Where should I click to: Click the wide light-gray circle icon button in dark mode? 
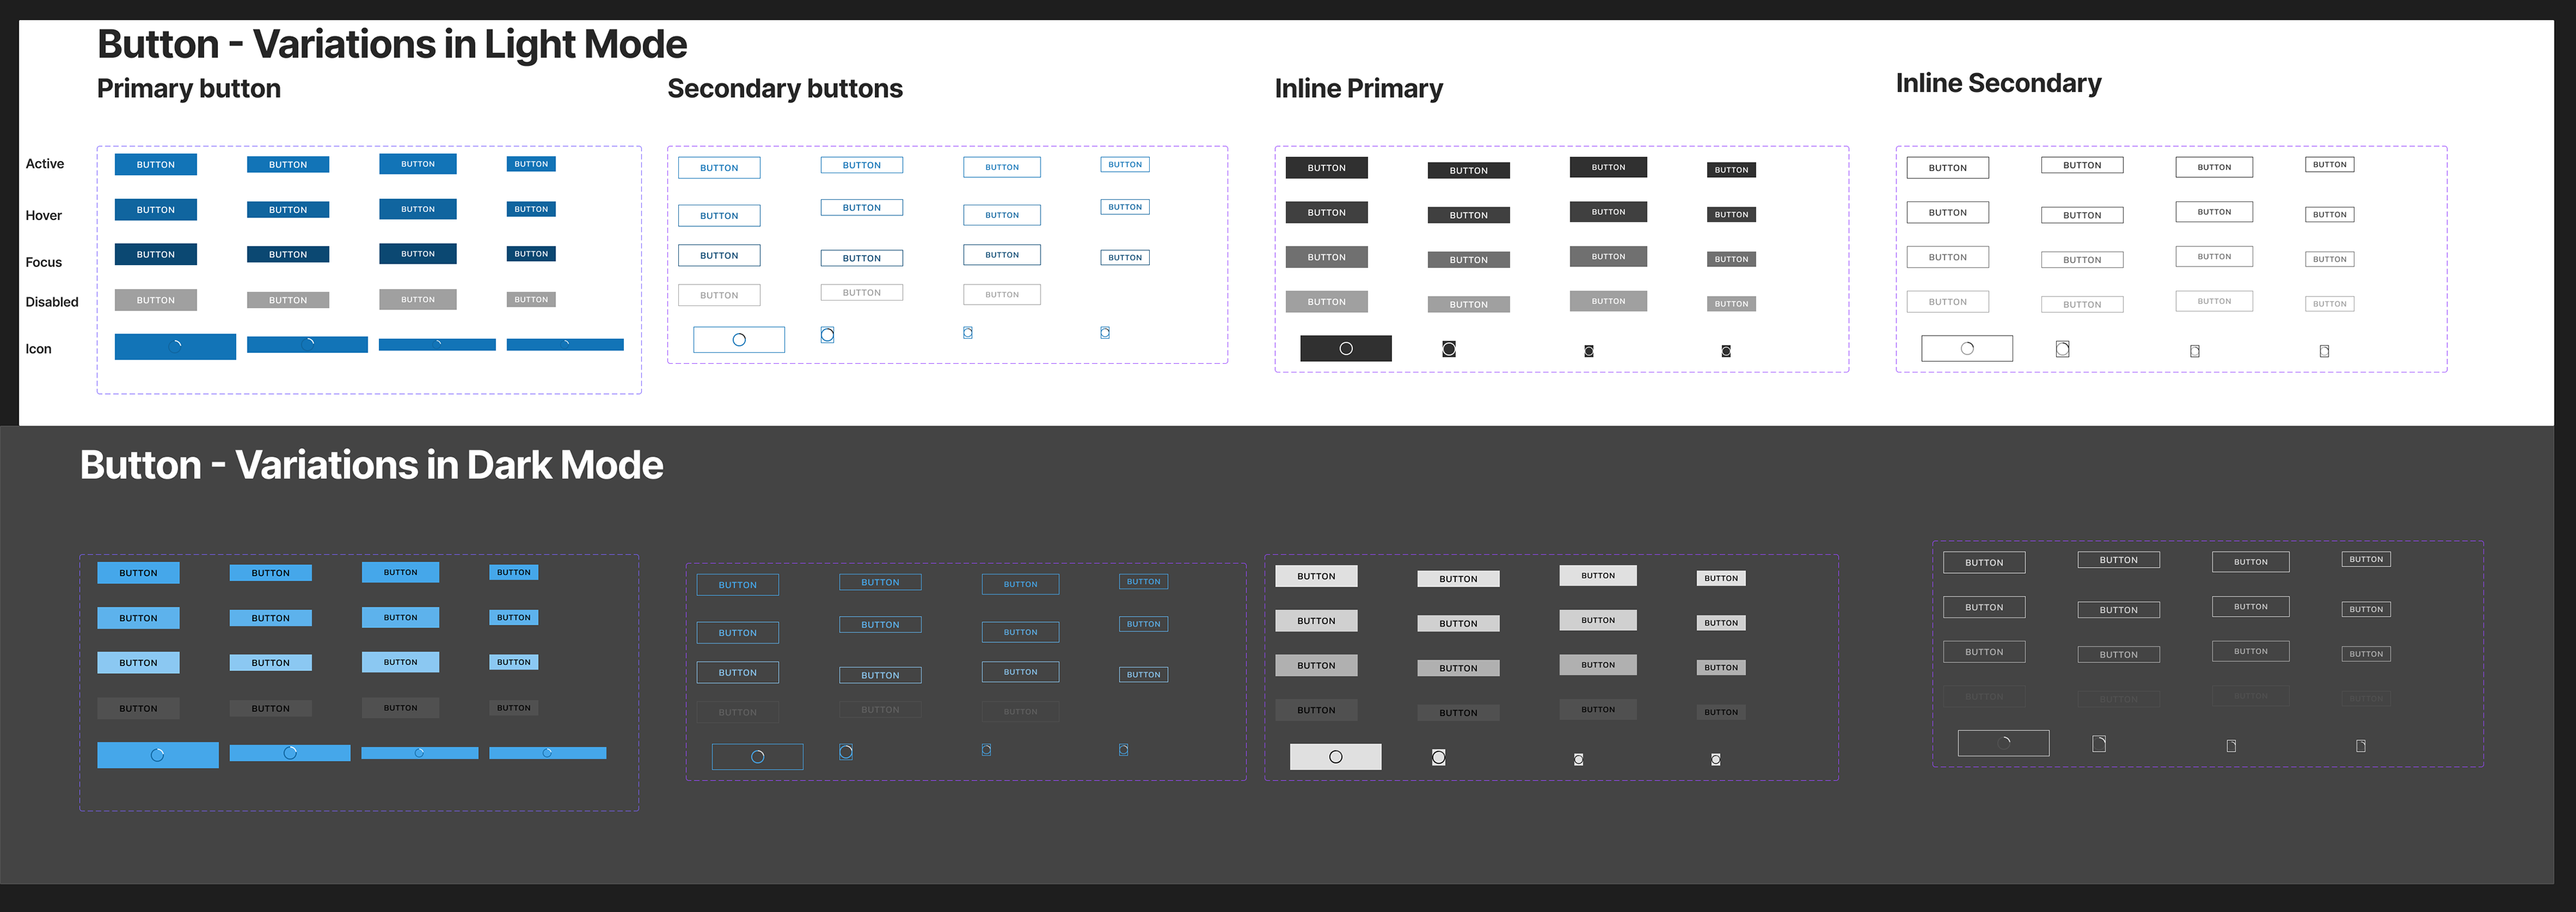click(x=1335, y=756)
